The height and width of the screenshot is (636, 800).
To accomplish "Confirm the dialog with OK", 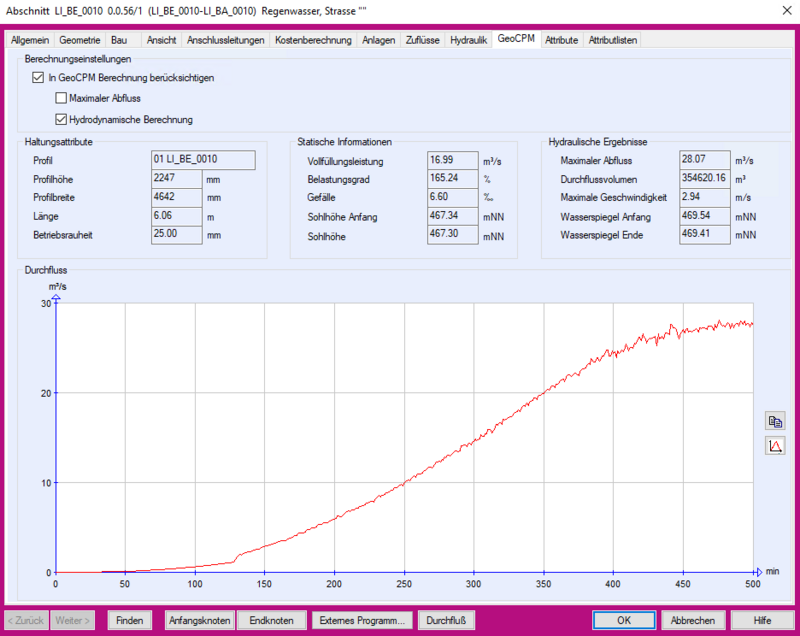I will (x=623, y=620).
